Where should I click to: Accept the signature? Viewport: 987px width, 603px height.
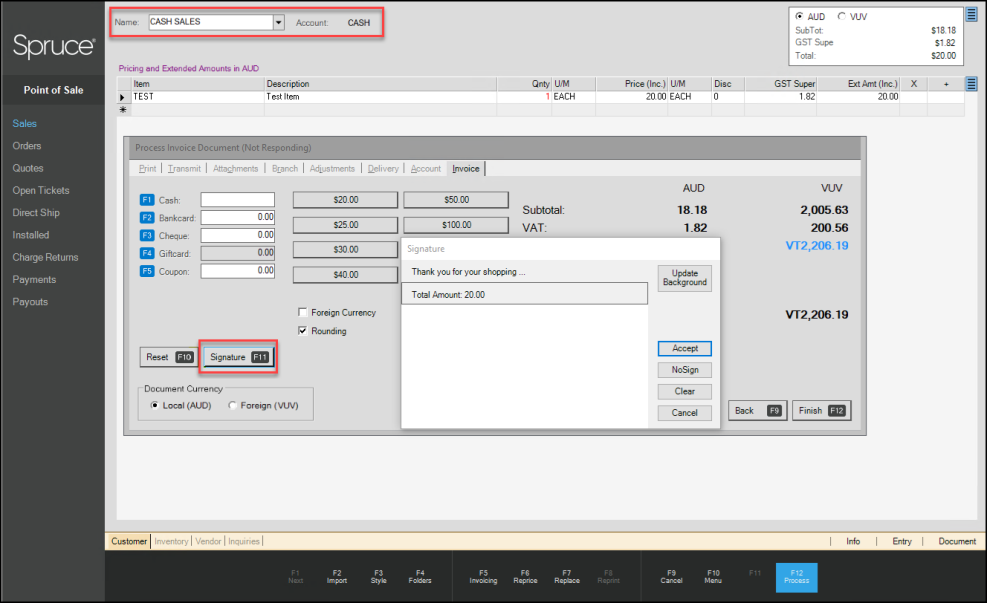685,348
